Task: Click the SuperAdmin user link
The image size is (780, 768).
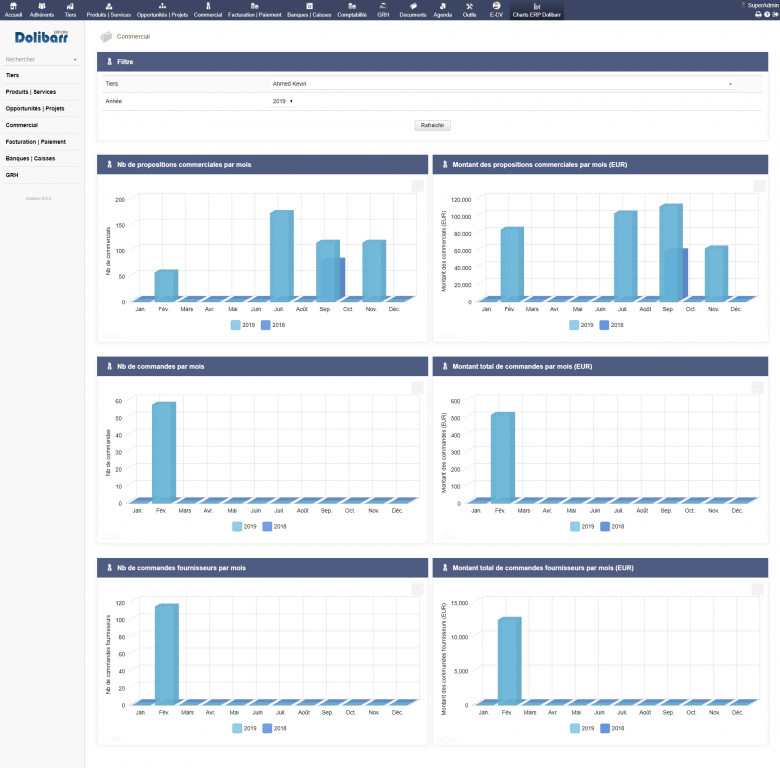Action: [x=762, y=5]
